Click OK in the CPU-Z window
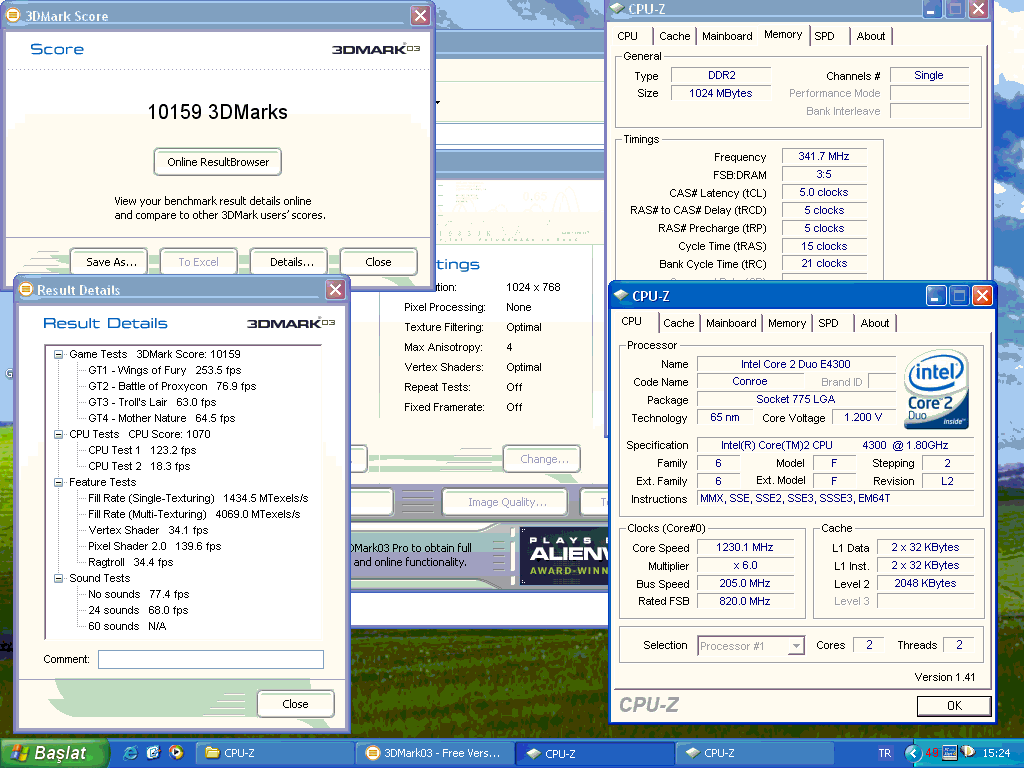1024x768 pixels. pyautogui.click(x=954, y=705)
